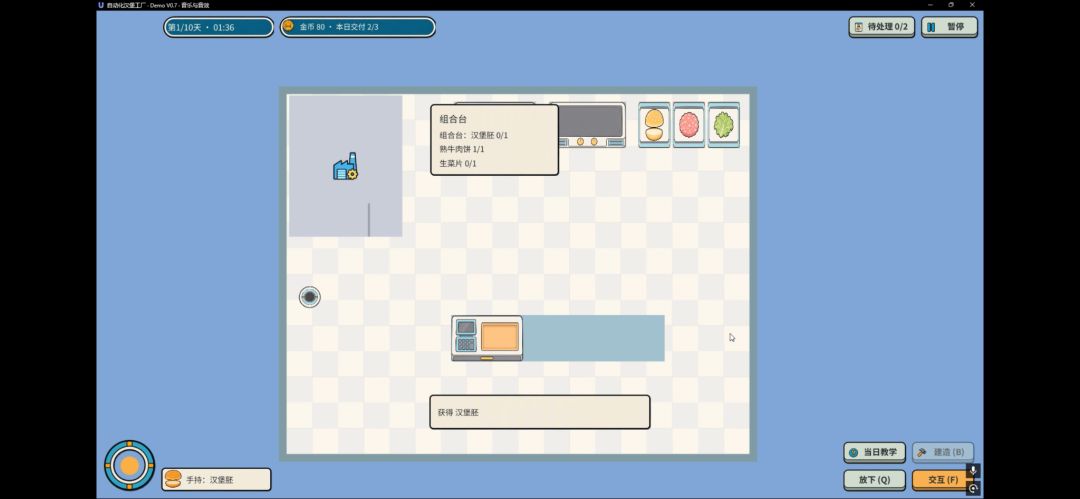Screen dimensions: 1080x499
Task: Click the 金币 80 · 本日交付 2/3 status
Action: 357,28
